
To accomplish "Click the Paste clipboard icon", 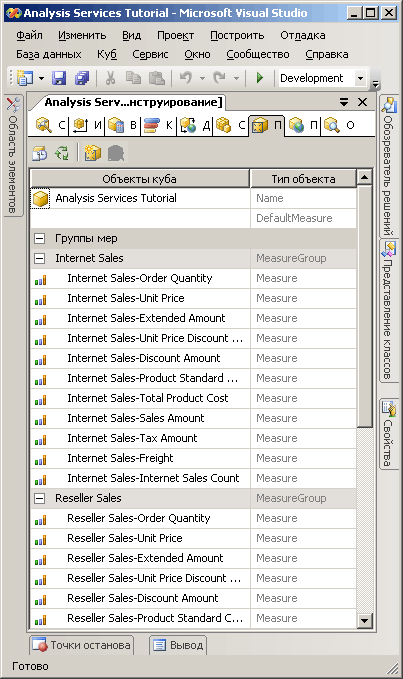I will 156,78.
